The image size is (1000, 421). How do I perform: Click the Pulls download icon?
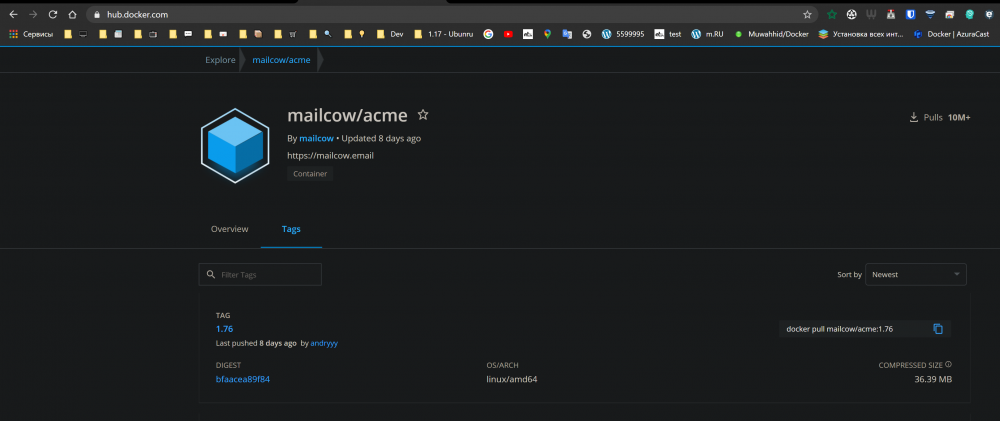click(x=913, y=117)
